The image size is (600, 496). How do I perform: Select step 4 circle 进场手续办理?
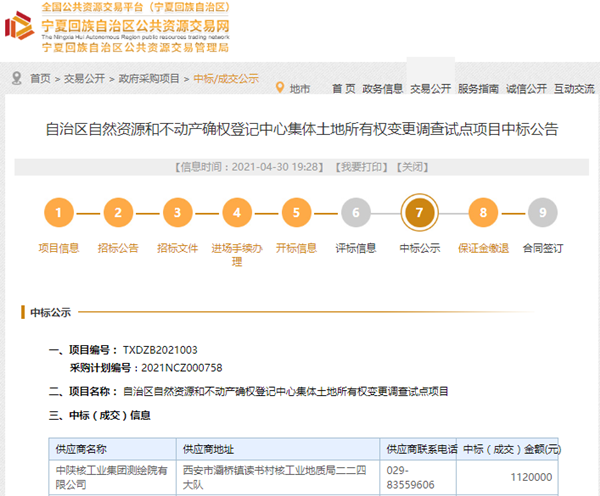point(236,212)
